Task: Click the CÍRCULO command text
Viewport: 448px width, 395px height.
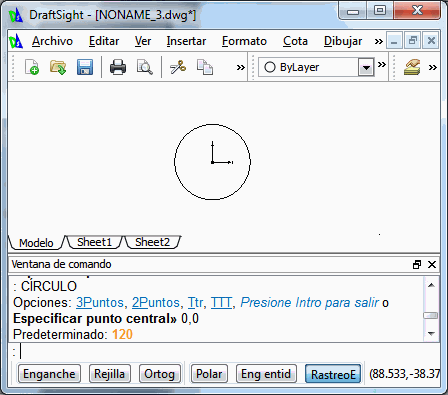Action: click(49, 286)
